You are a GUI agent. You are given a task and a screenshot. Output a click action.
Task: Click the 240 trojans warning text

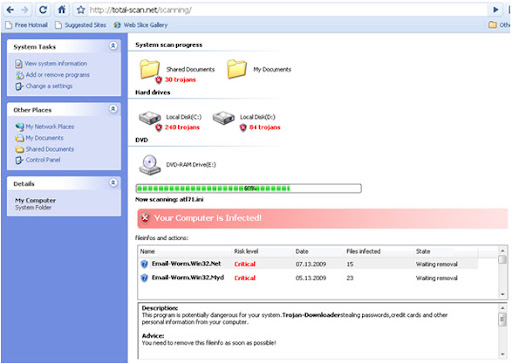click(182, 127)
